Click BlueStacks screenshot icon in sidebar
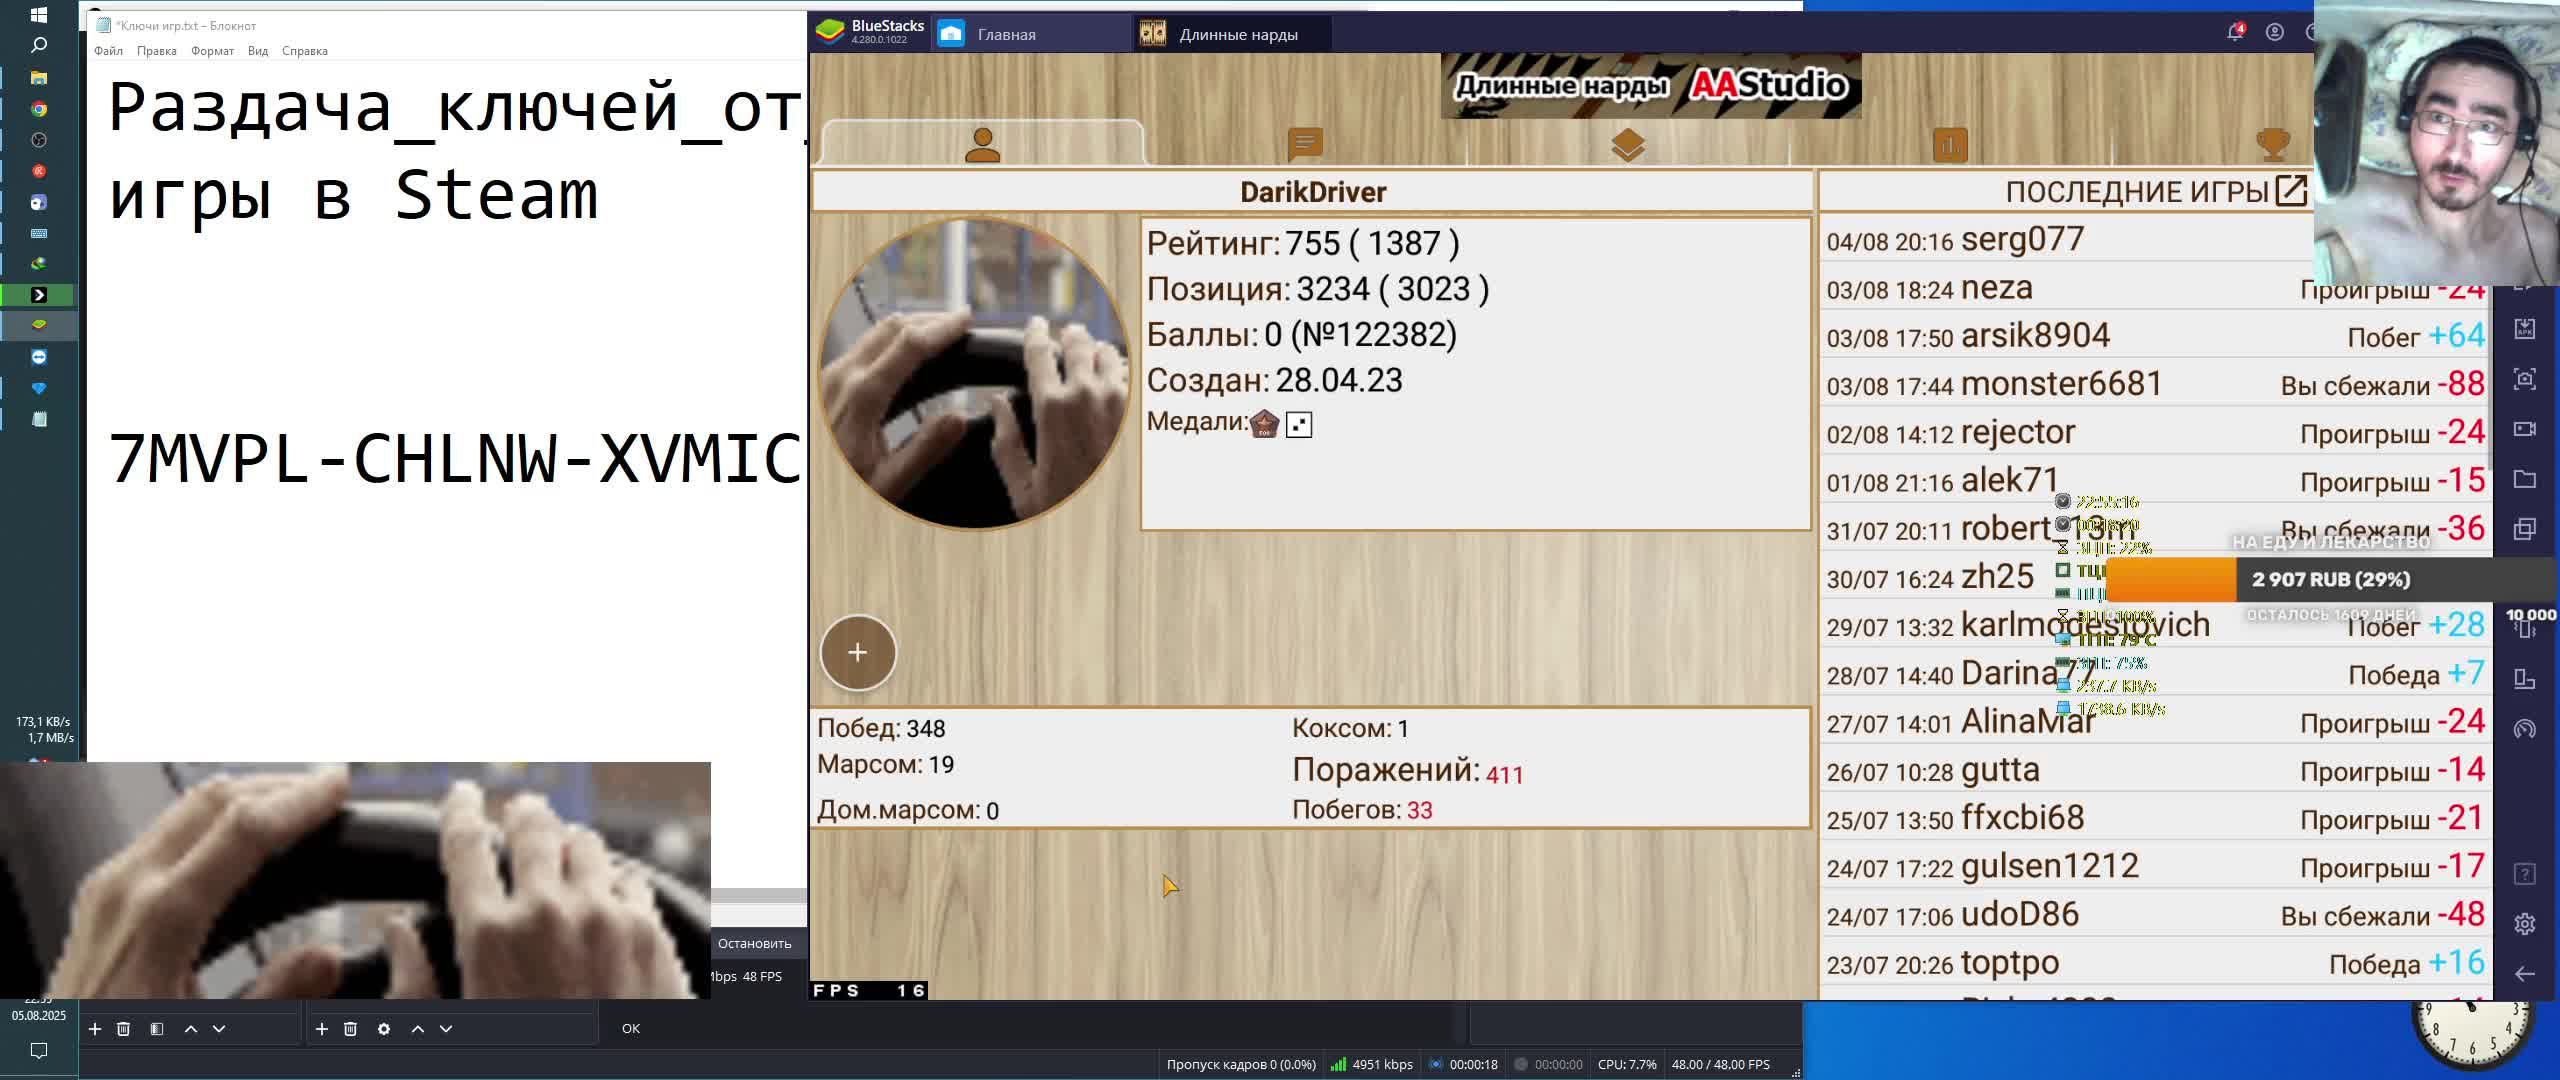Screen dimensions: 2560x1080 pos(2524,379)
